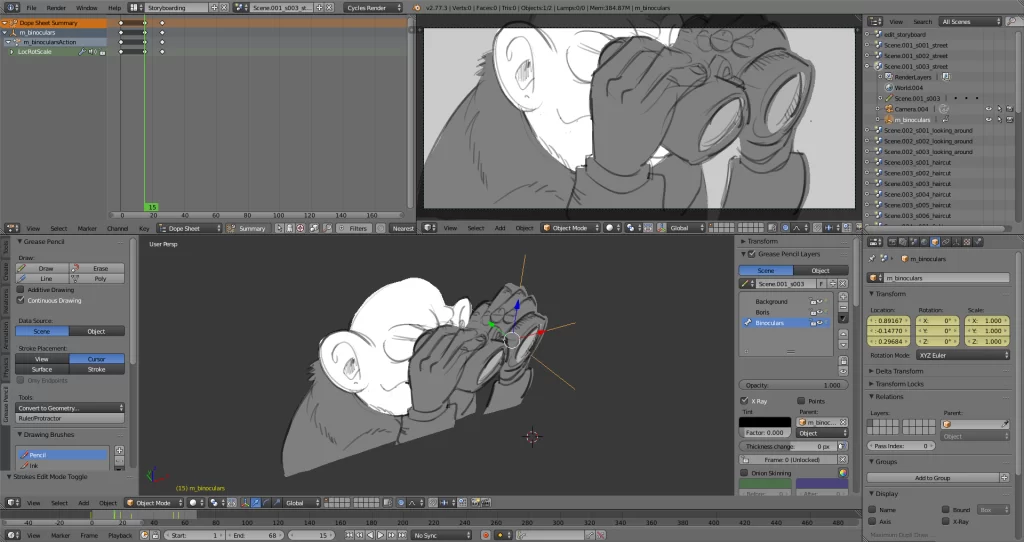Image resolution: width=1024 pixels, height=542 pixels.
Task: Open the Convert to Geometry dropdown
Action: (71, 408)
